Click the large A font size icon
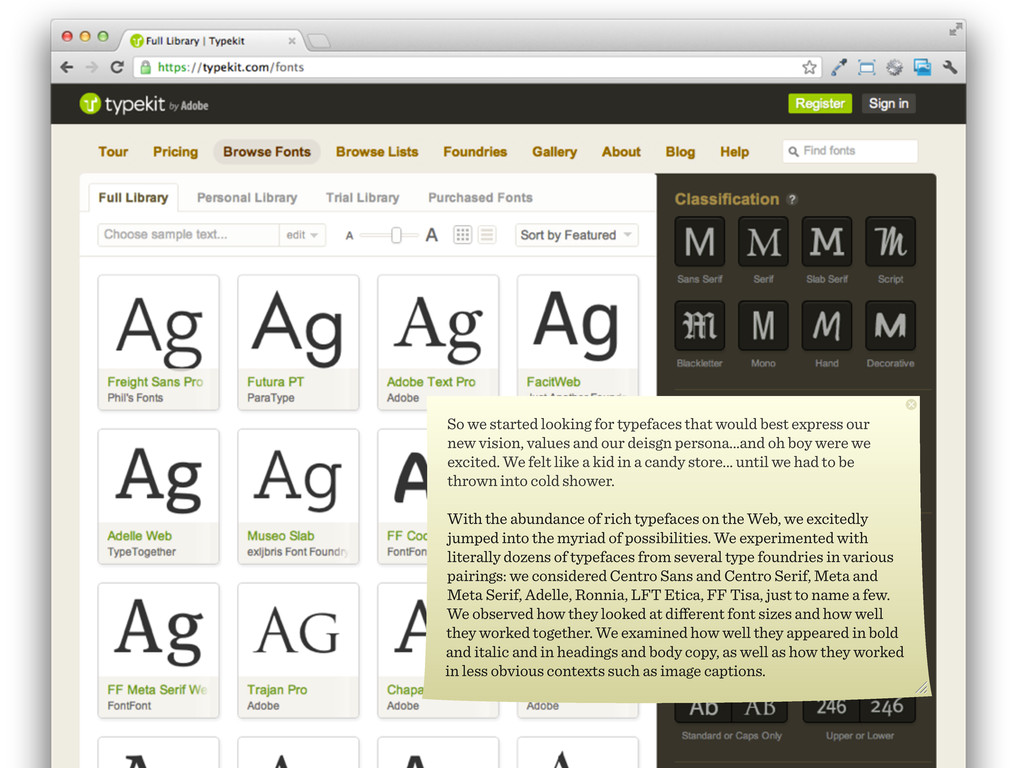Image resolution: width=1024 pixels, height=768 pixels. [x=432, y=235]
